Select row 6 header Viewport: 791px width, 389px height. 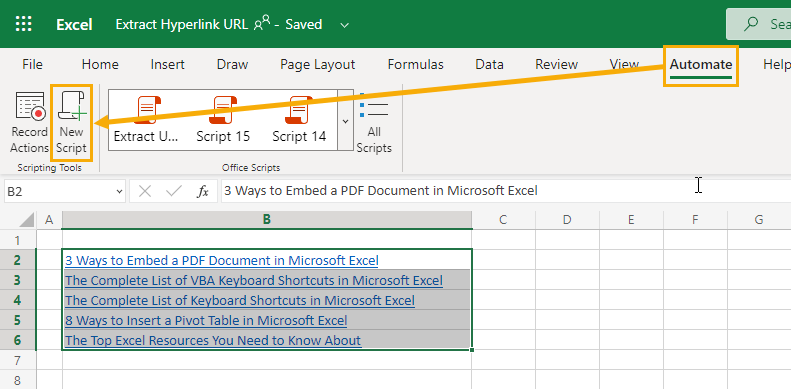point(18,341)
